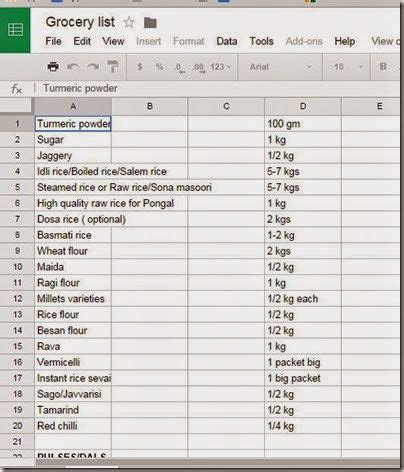
Task: Open the Add-ons menu
Action: 304,41
